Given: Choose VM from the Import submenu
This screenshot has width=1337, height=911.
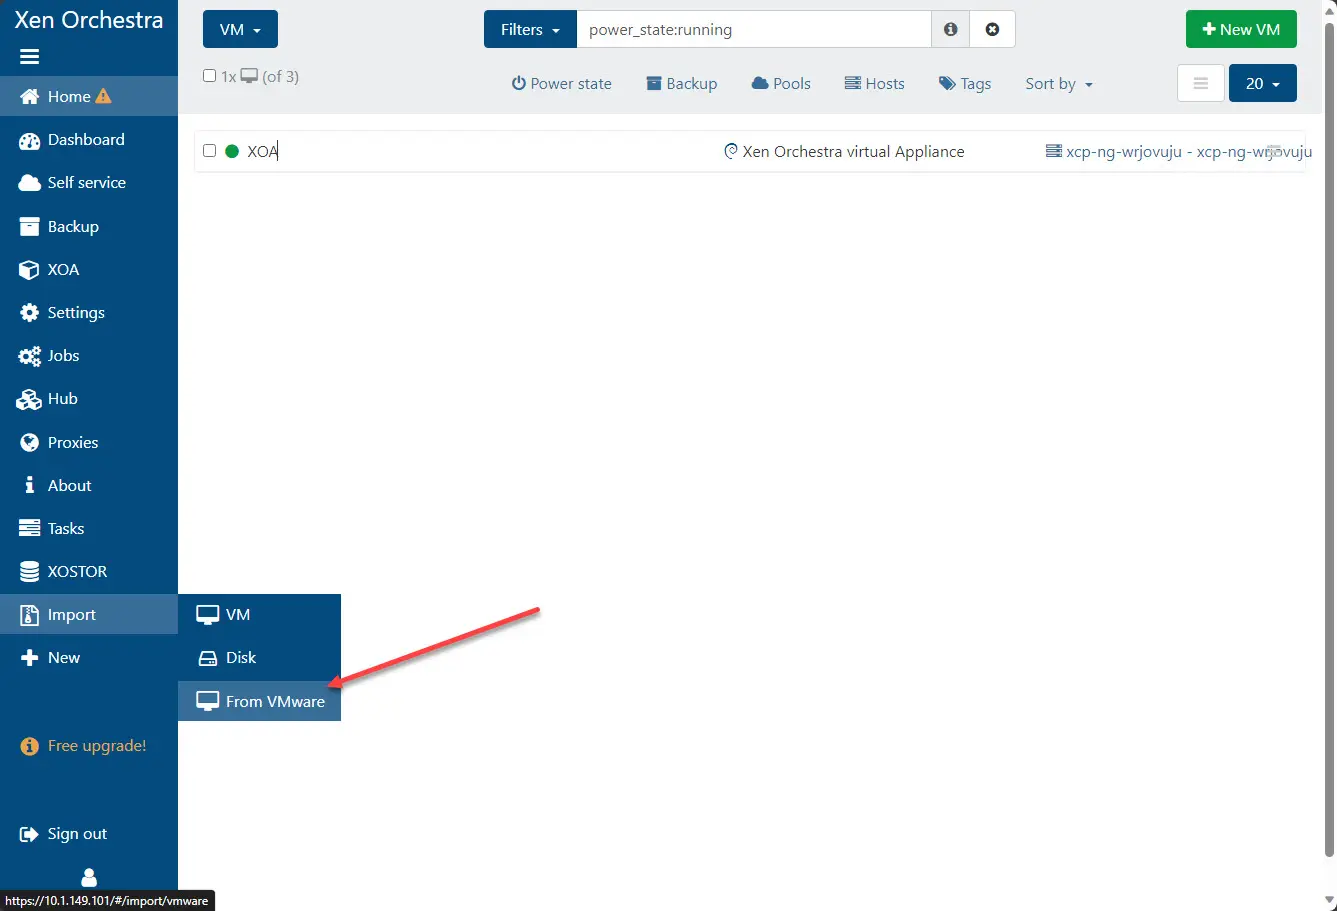Looking at the screenshot, I should coord(259,615).
